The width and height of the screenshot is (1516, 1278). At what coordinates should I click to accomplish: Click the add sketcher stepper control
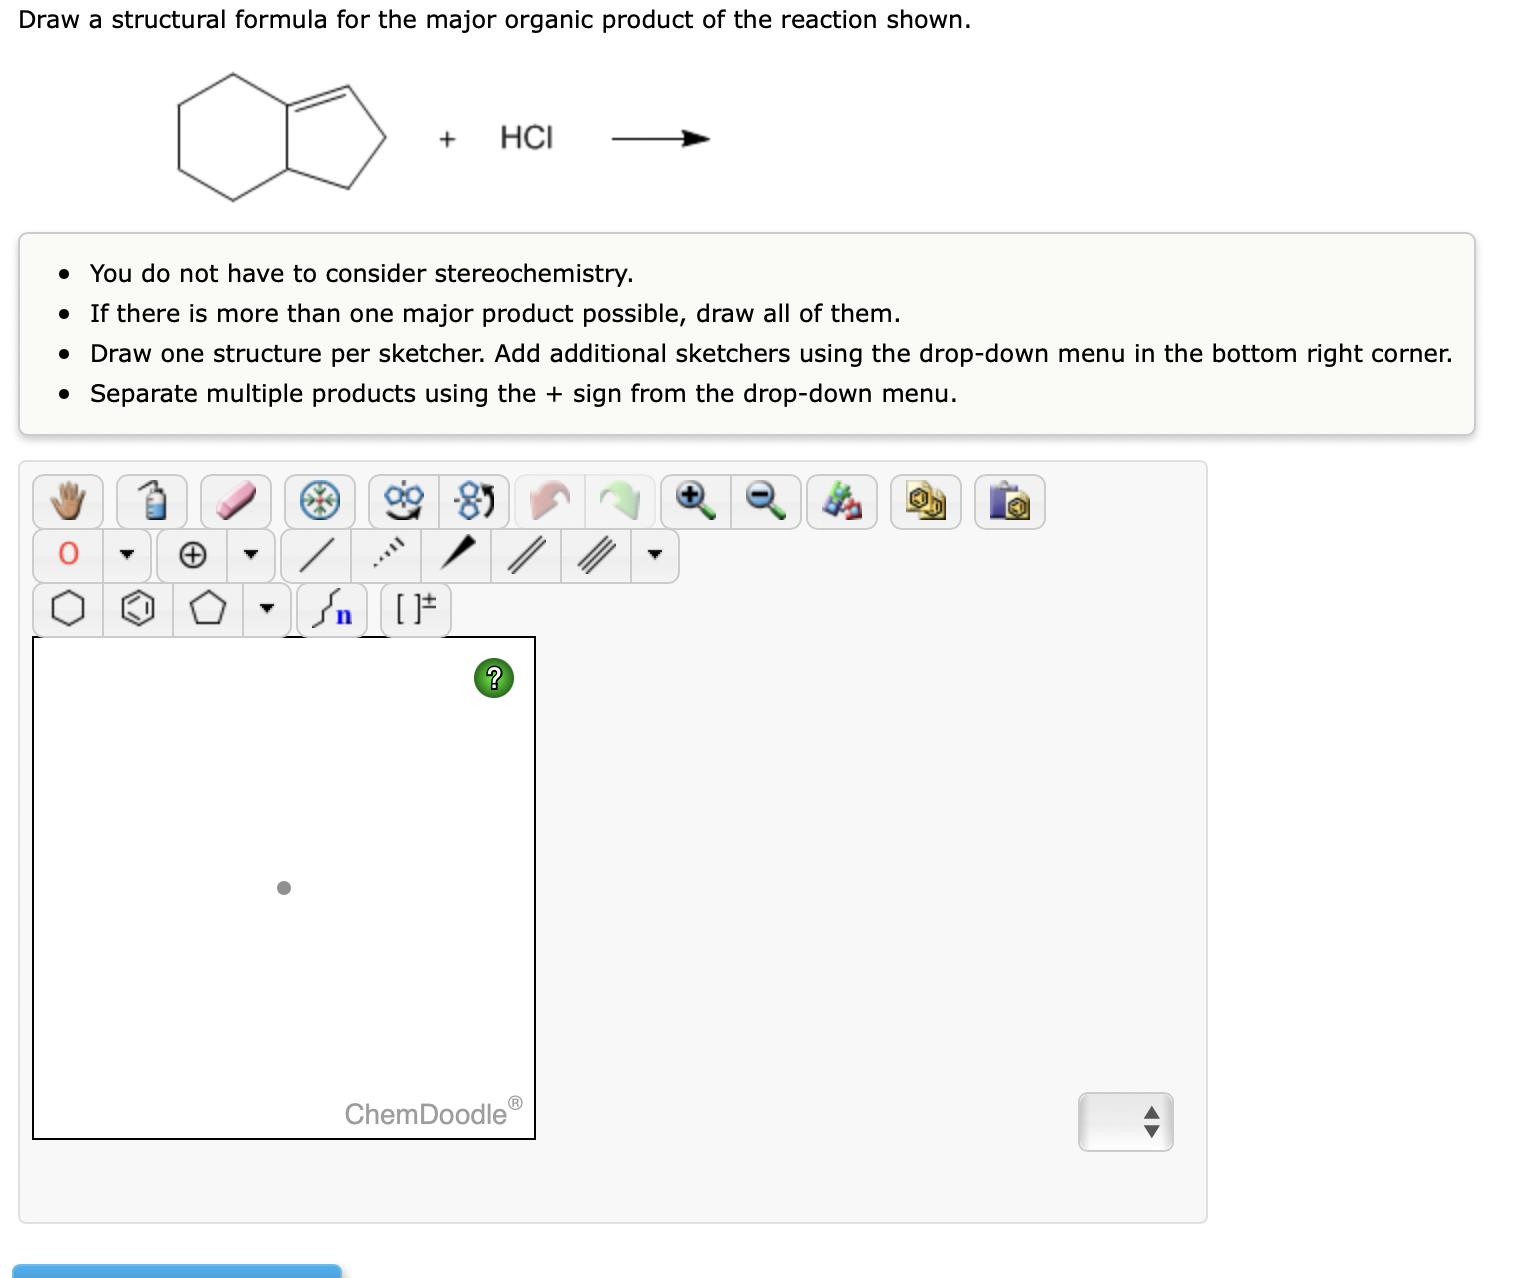tap(1125, 1122)
